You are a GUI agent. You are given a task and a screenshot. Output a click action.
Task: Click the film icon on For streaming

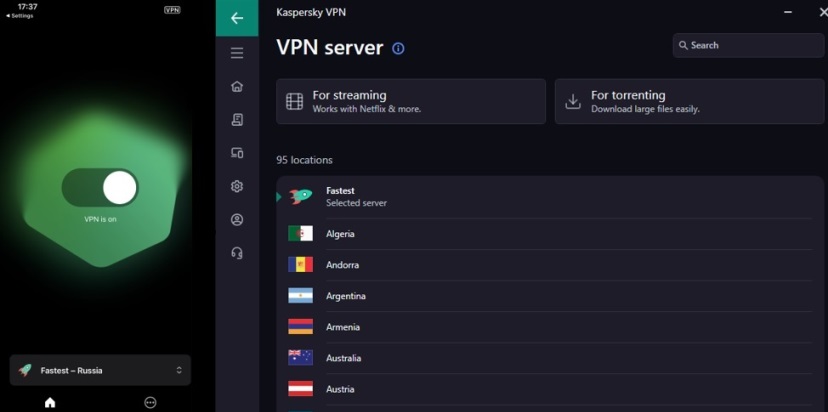295,101
